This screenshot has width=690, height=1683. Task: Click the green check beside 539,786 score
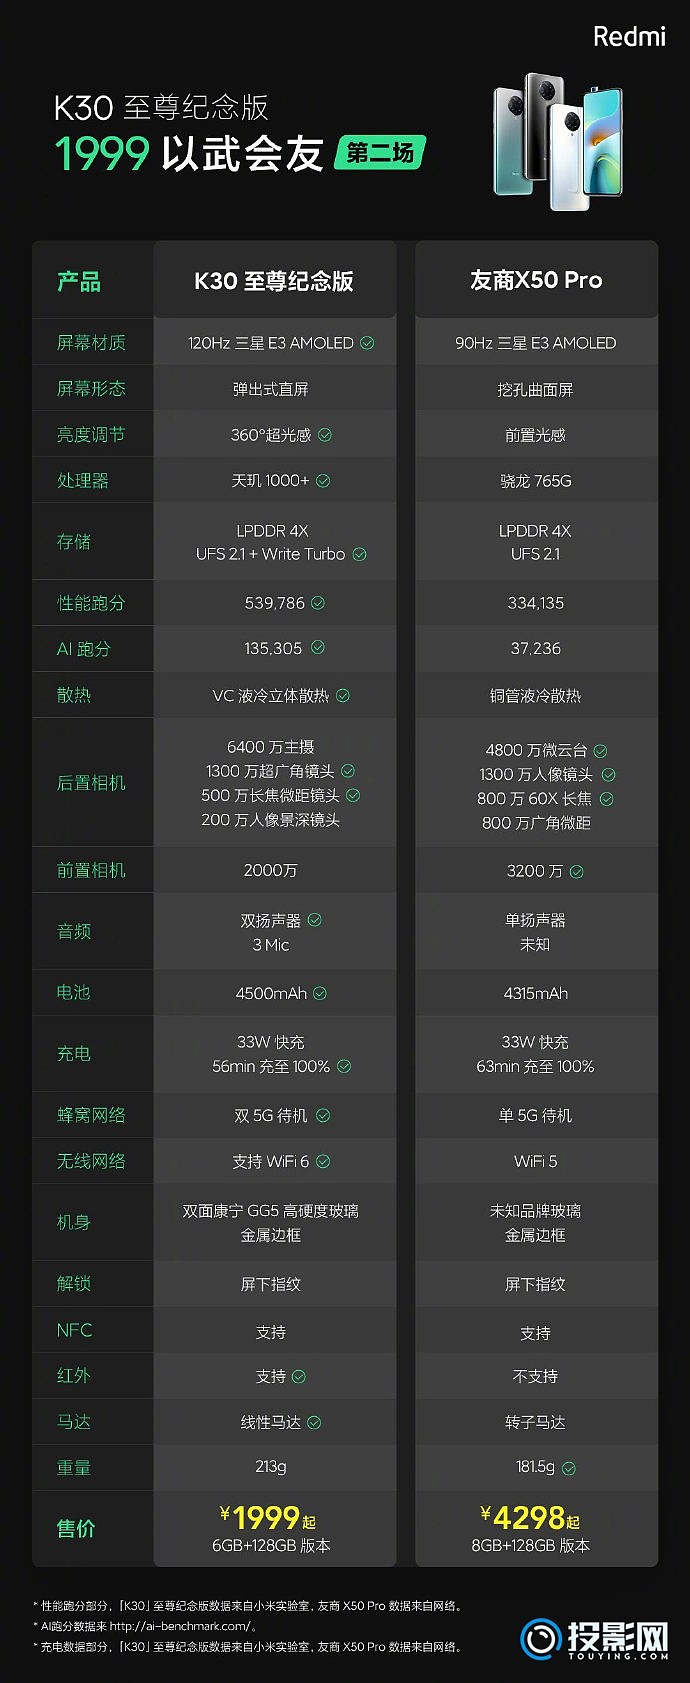coord(318,603)
